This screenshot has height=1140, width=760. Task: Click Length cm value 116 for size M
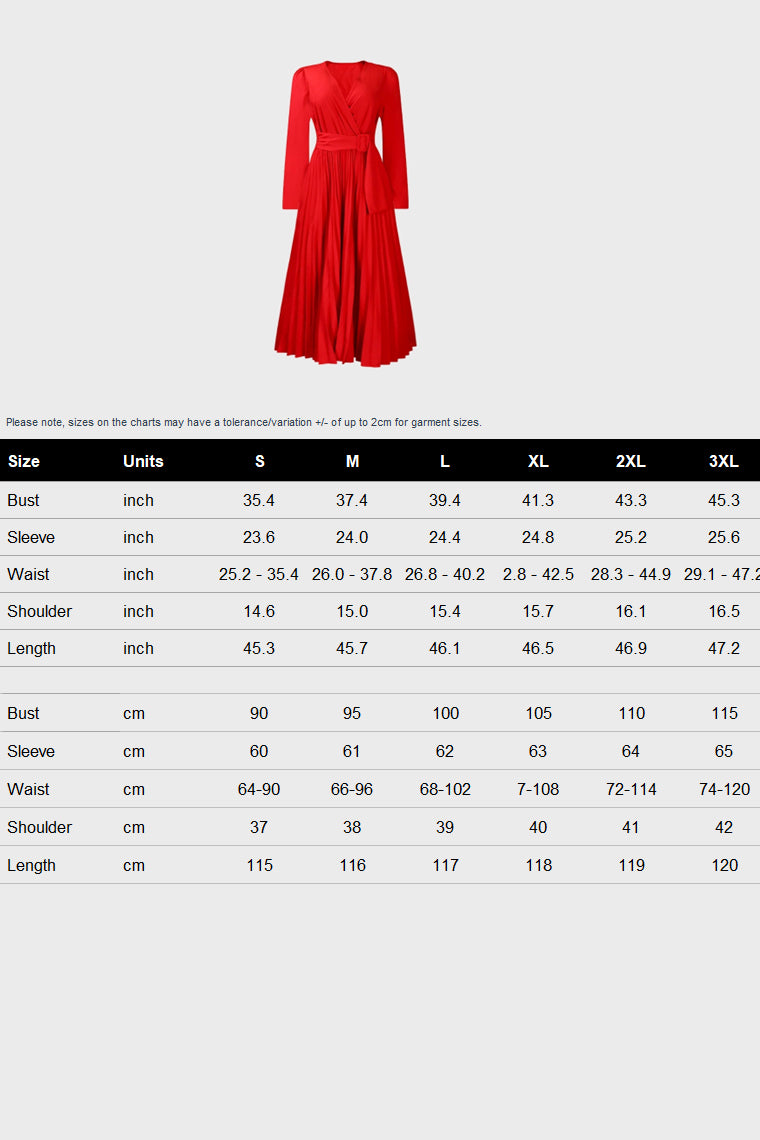[x=353, y=865]
